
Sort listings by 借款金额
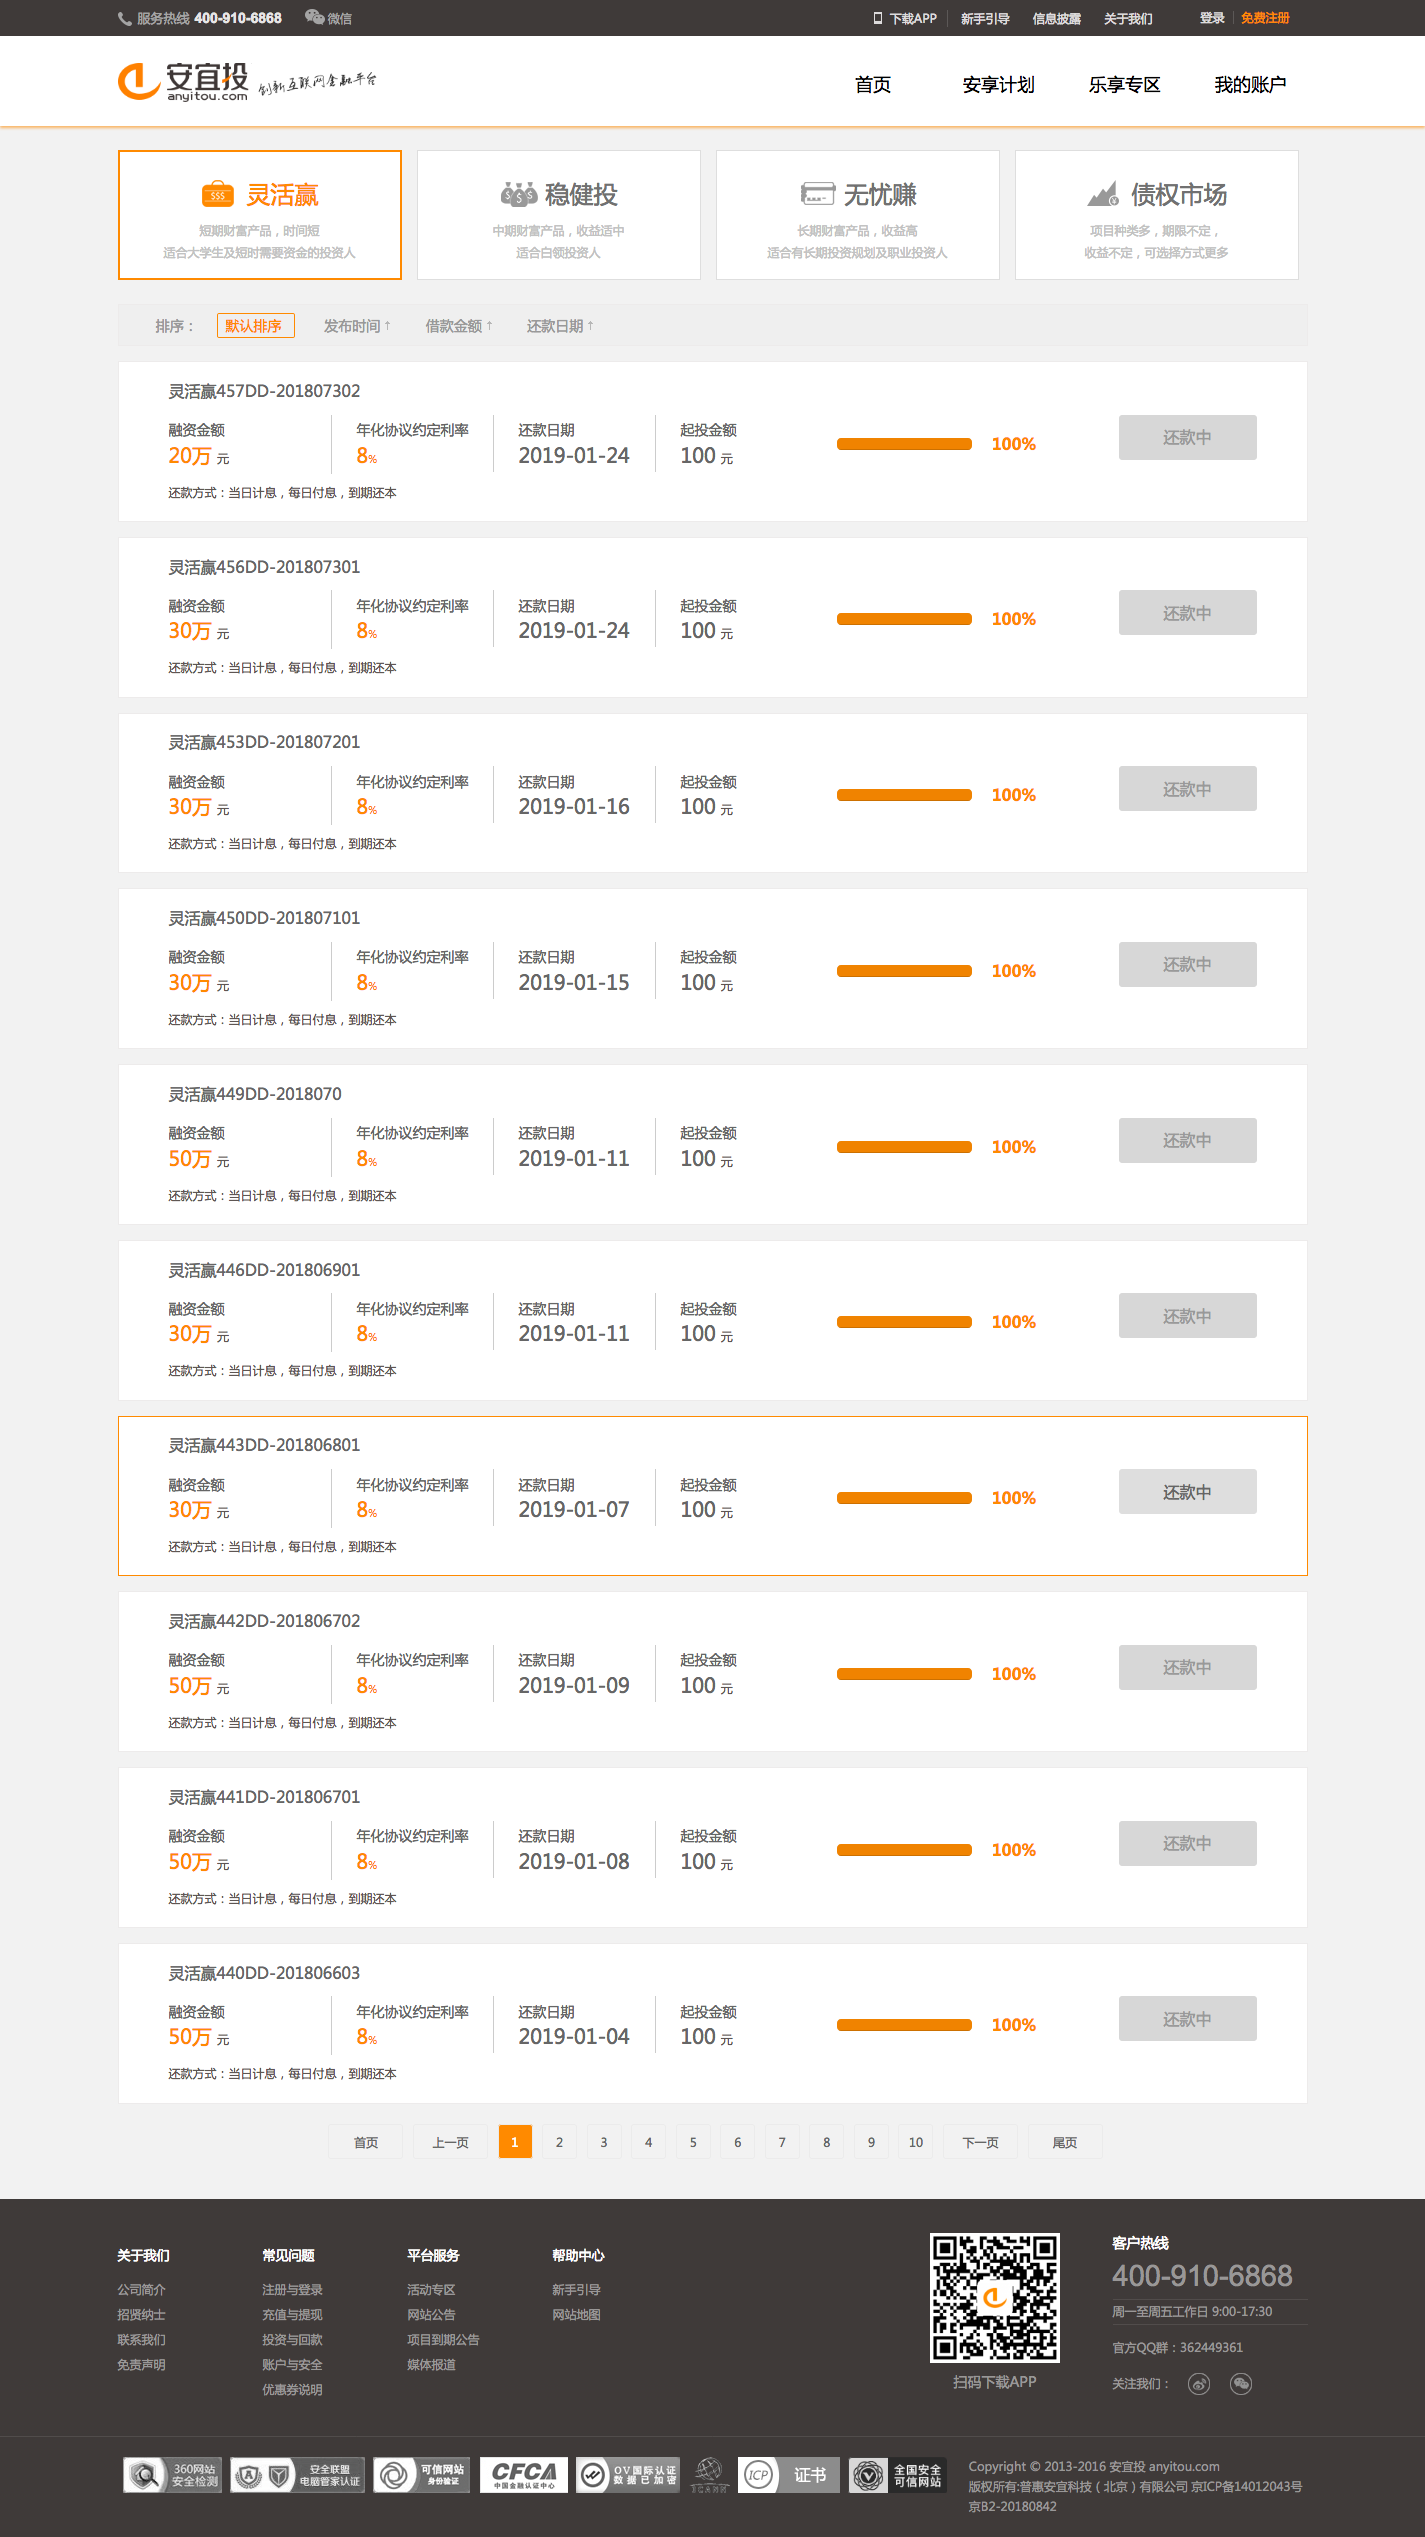(458, 326)
